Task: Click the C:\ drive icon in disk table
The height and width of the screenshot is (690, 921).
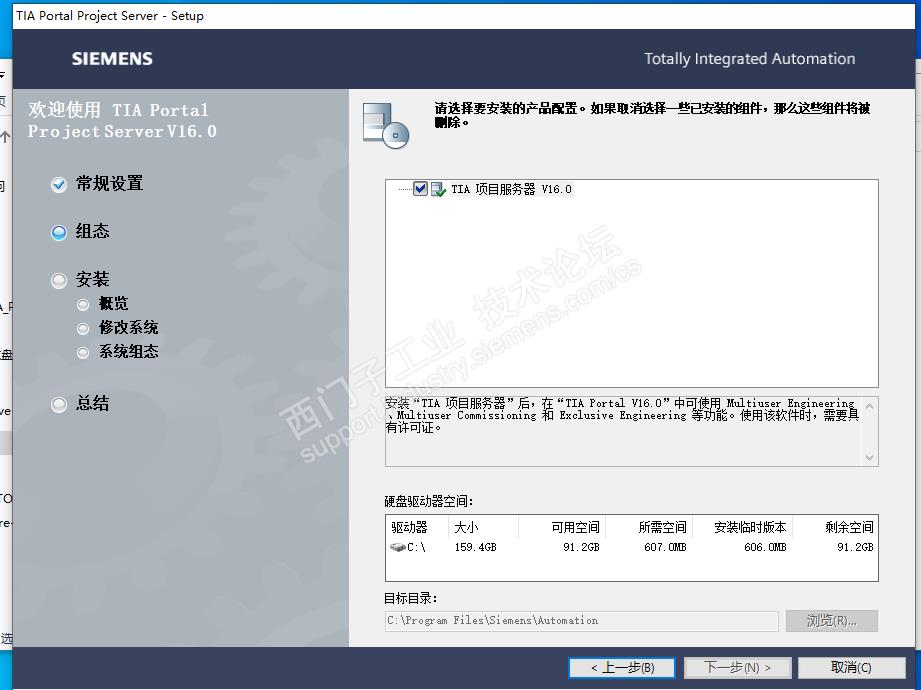Action: [x=398, y=547]
